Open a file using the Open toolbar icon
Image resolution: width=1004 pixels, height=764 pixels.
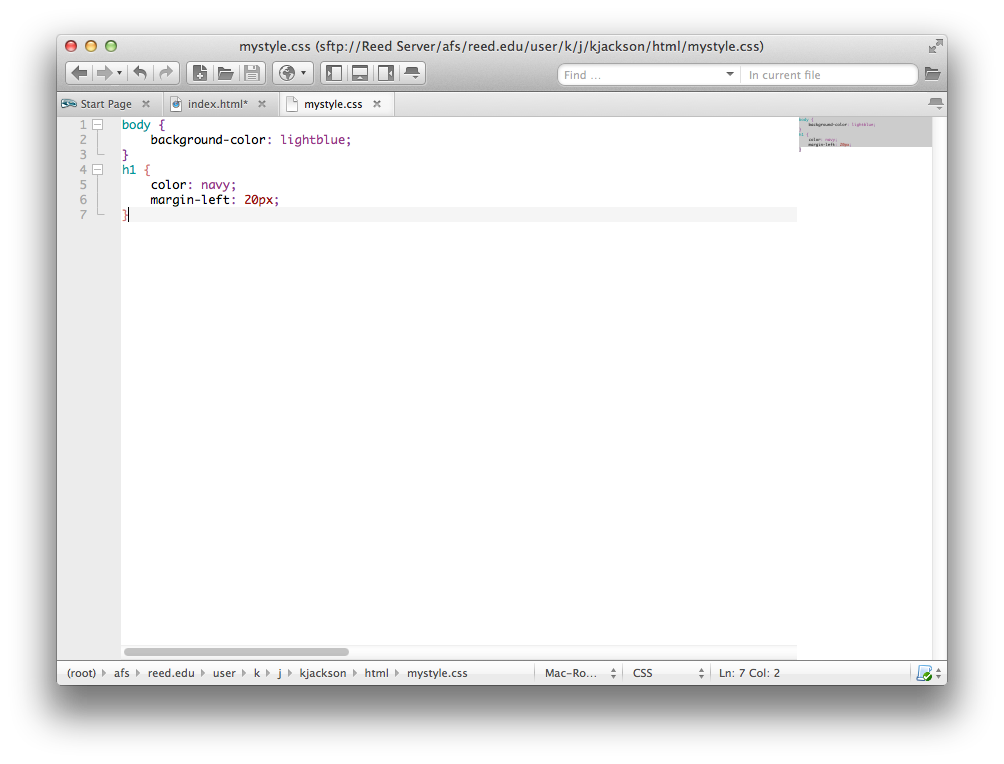(x=226, y=73)
